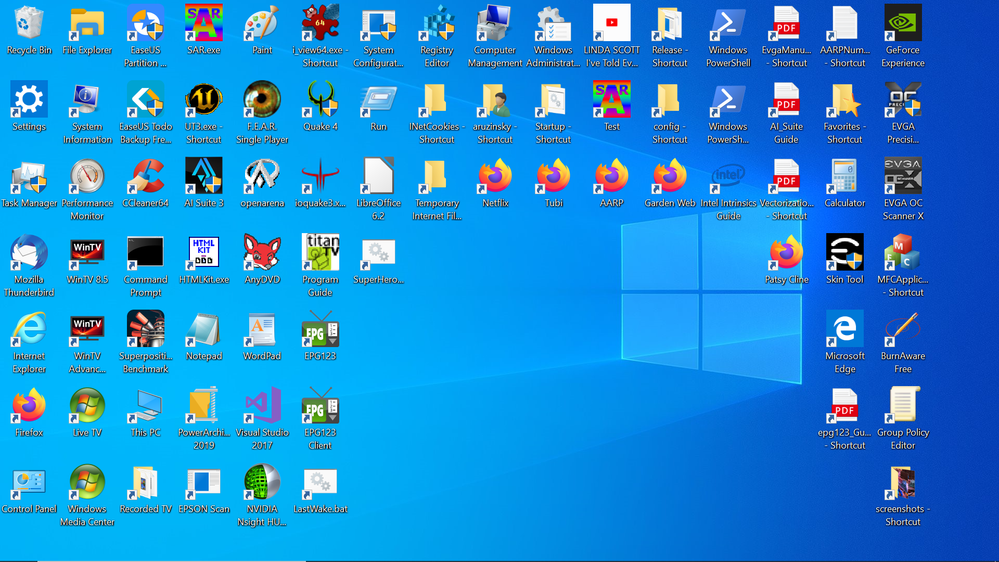Select the Task Manager icon
The height and width of the screenshot is (562, 999).
29,176
